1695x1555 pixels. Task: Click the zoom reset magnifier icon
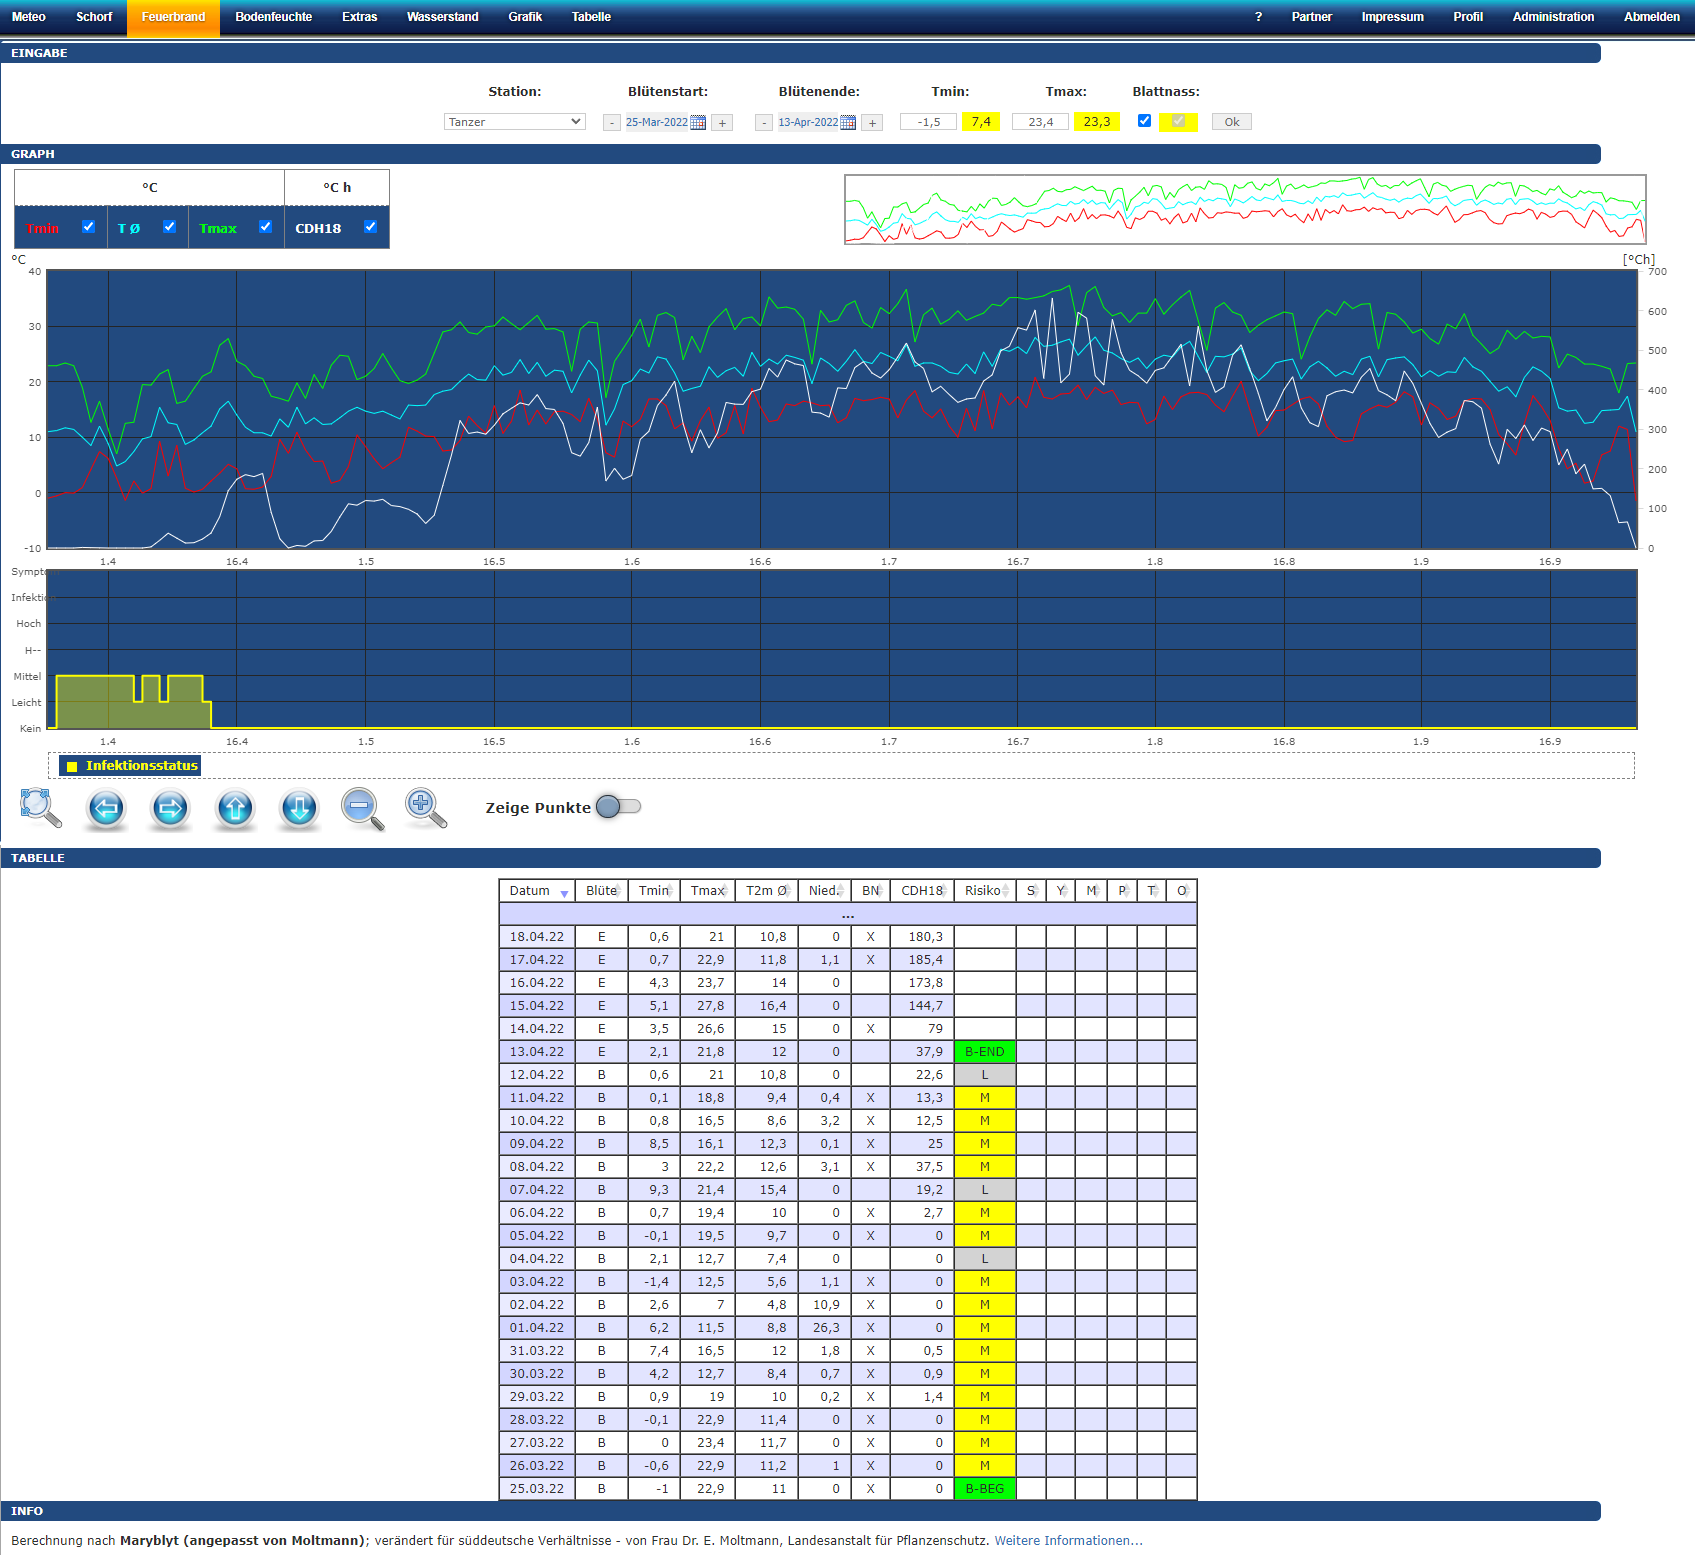click(40, 807)
